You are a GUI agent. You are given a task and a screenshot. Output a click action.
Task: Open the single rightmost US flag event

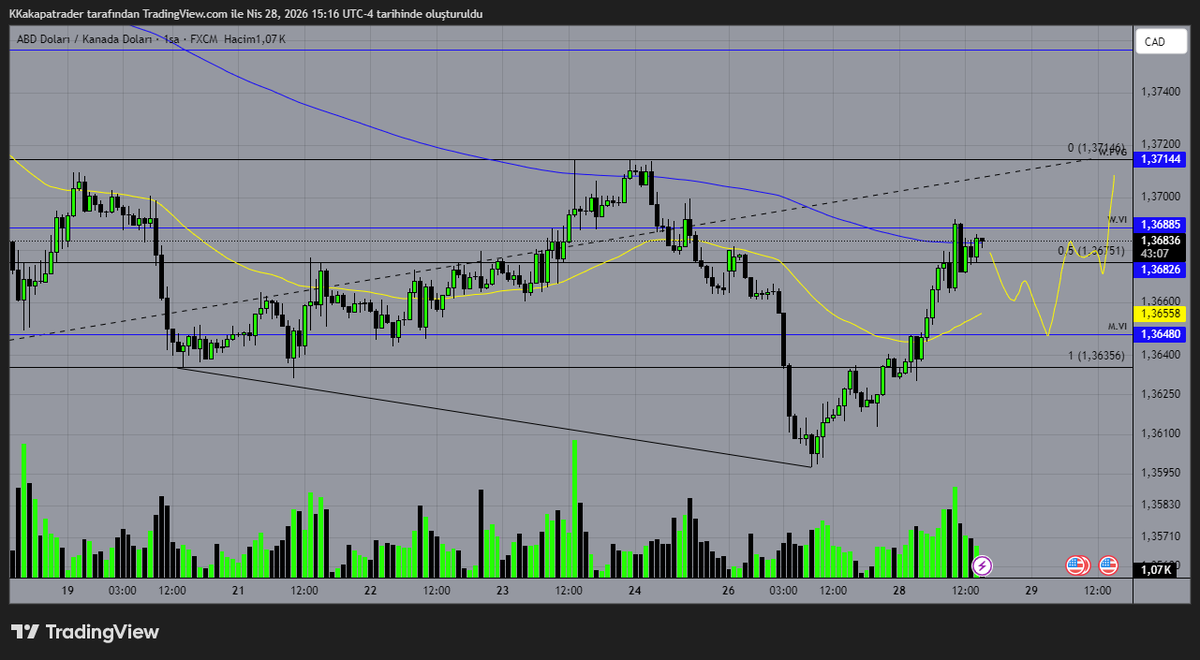[x=1108, y=566]
